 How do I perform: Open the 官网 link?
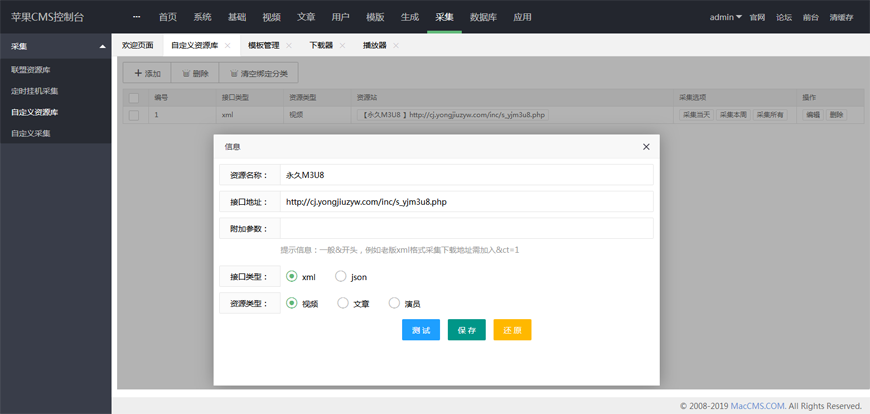[x=757, y=17]
